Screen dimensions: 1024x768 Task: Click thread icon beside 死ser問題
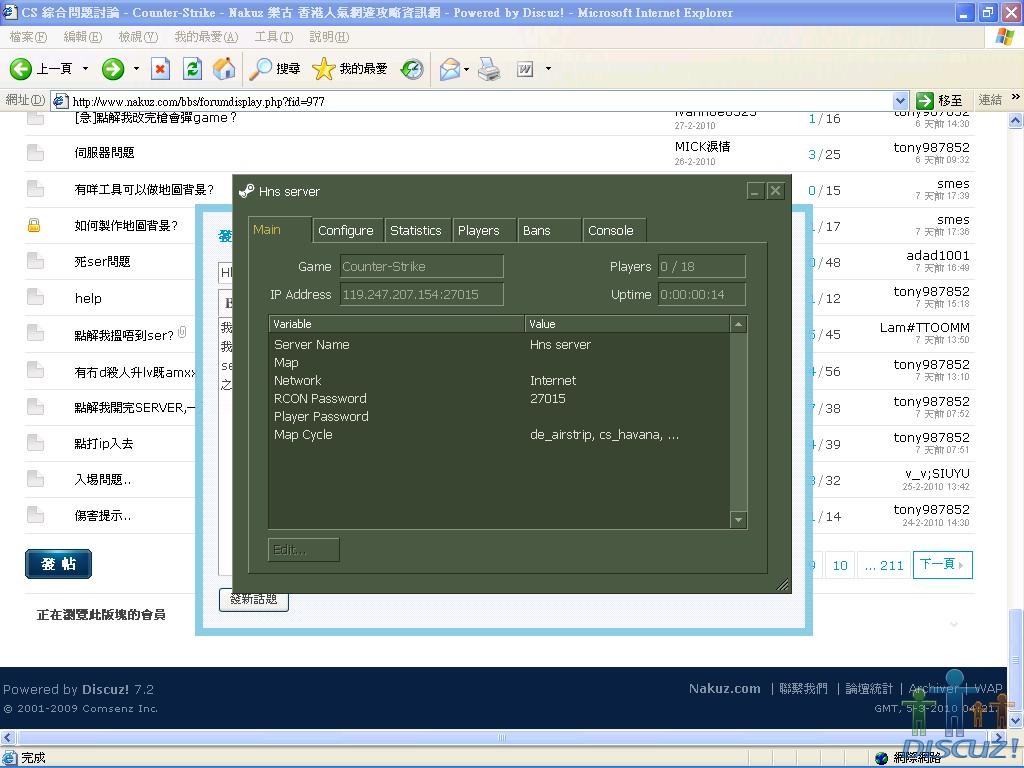[36, 261]
